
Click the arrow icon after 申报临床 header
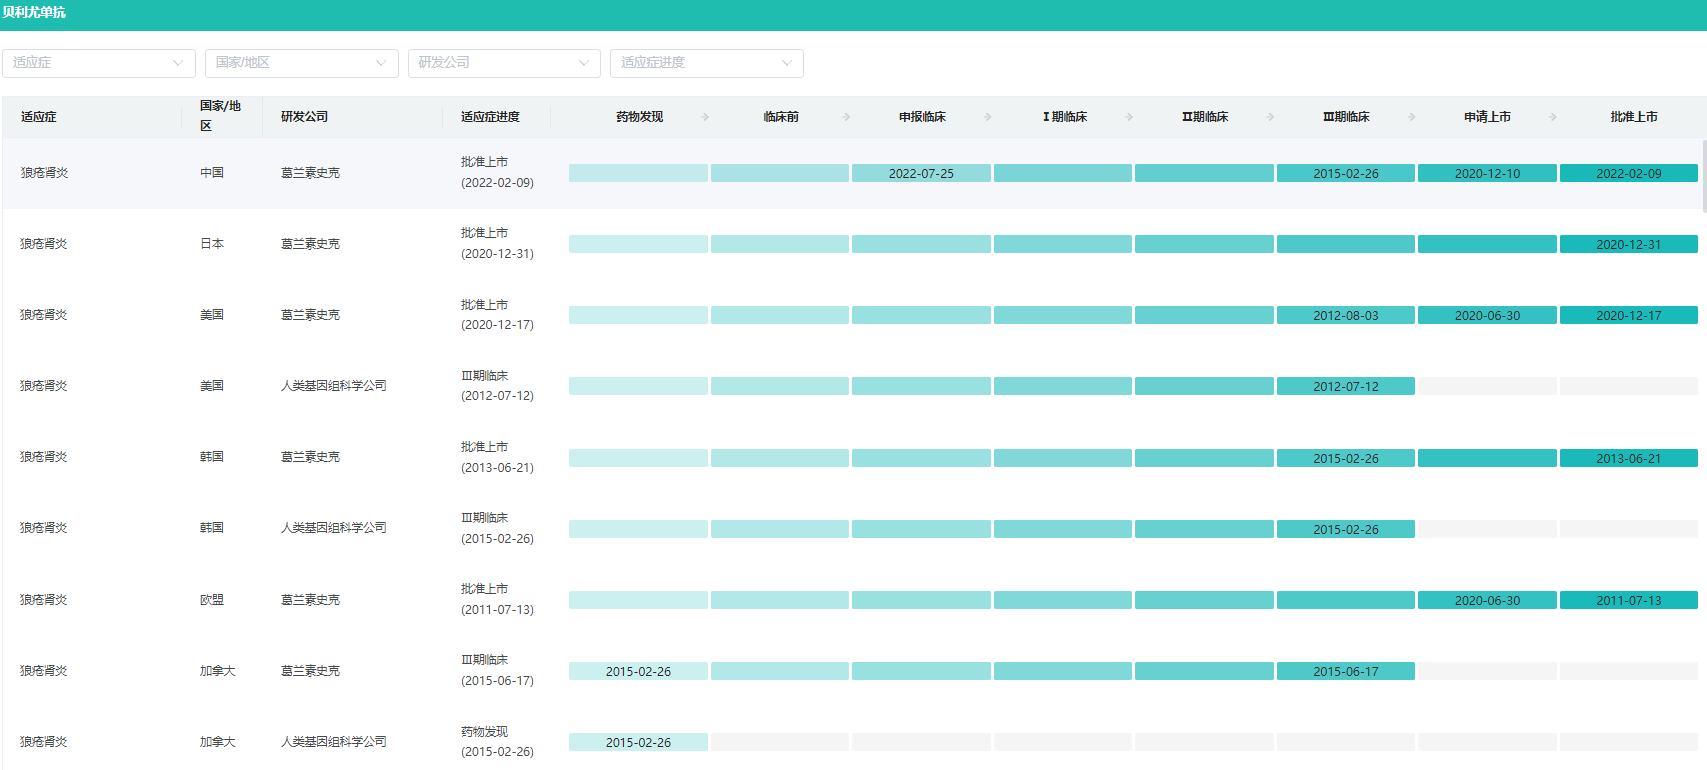988,117
